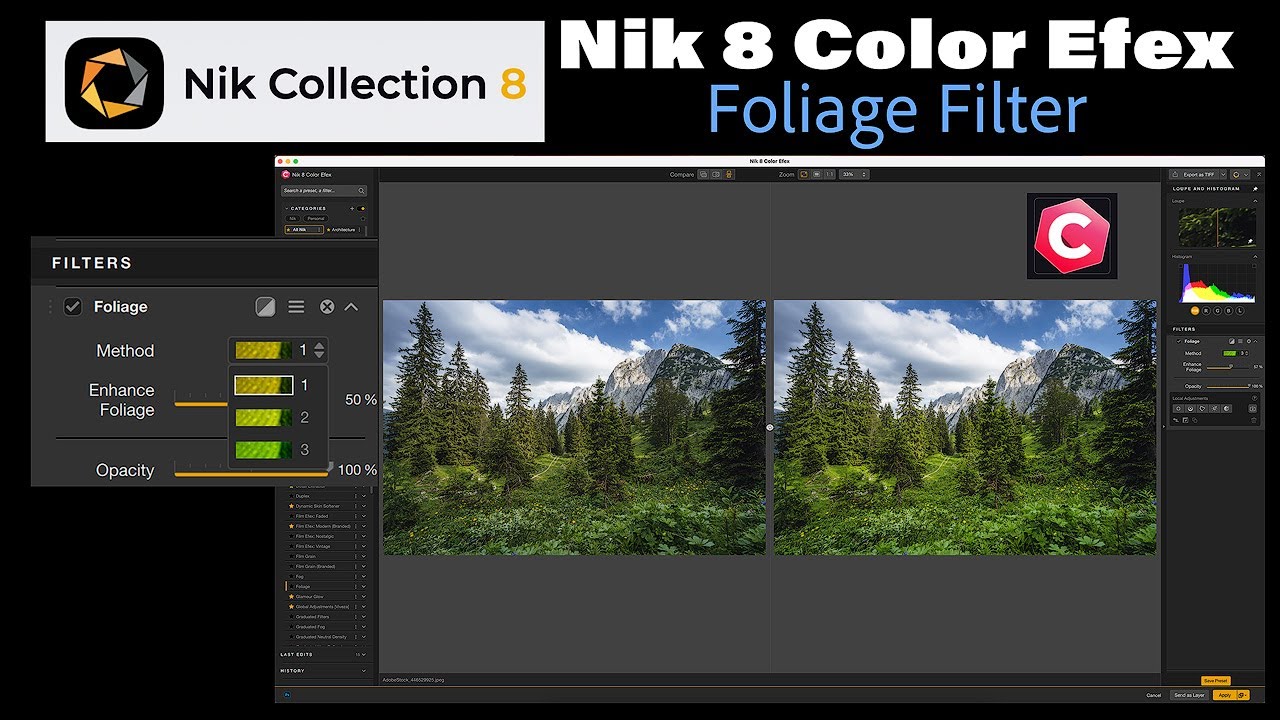Choose method 3 in Method dropdown
Image resolution: width=1280 pixels, height=720 pixels.
(x=272, y=450)
